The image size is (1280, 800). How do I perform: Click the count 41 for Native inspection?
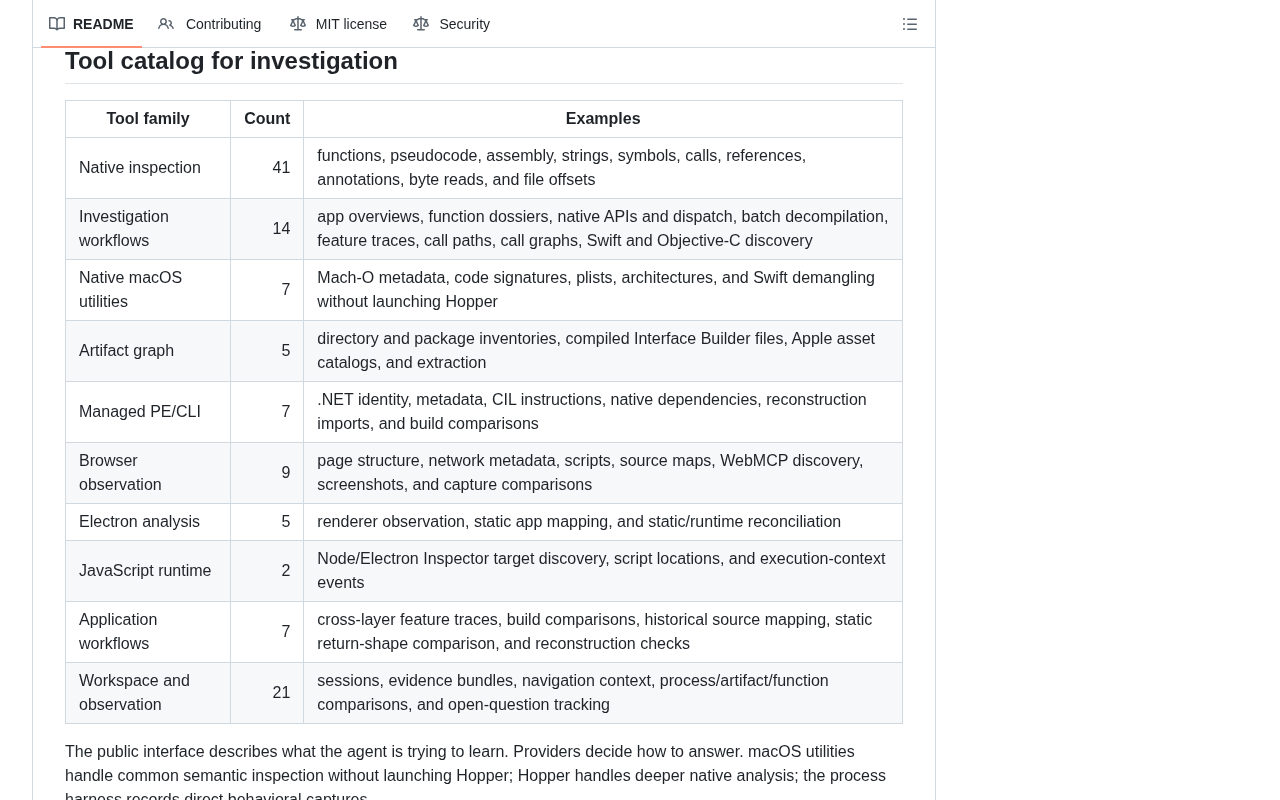[x=281, y=168]
